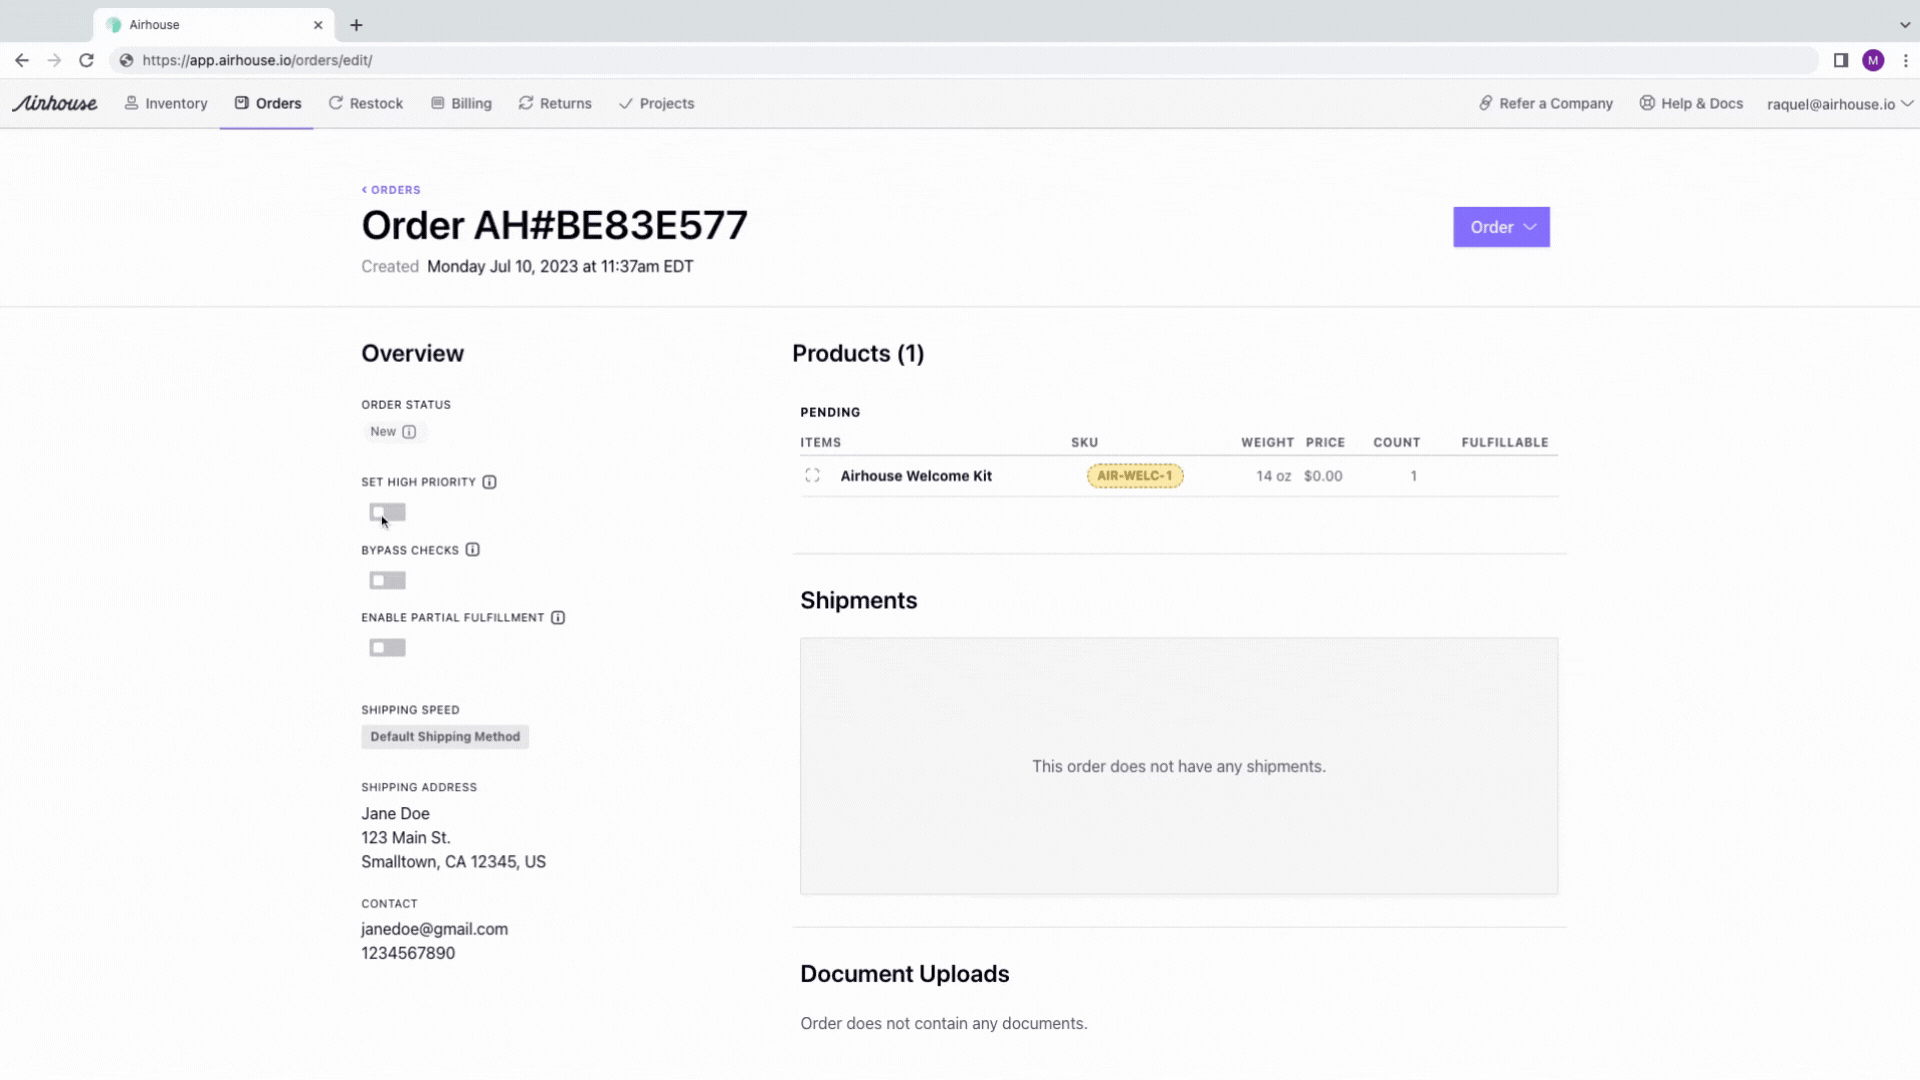
Task: Enable Partial Fulfillment for this order
Action: pos(387,647)
